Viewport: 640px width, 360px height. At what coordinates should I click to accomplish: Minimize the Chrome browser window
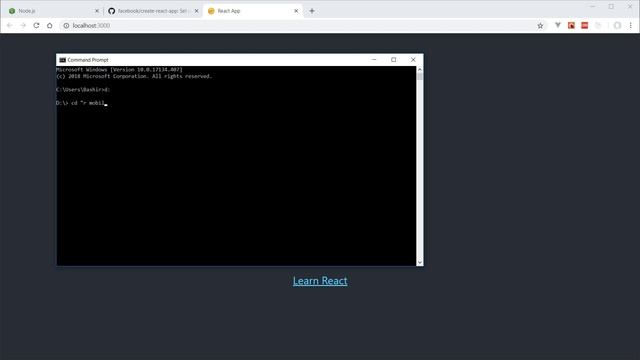point(593,7)
